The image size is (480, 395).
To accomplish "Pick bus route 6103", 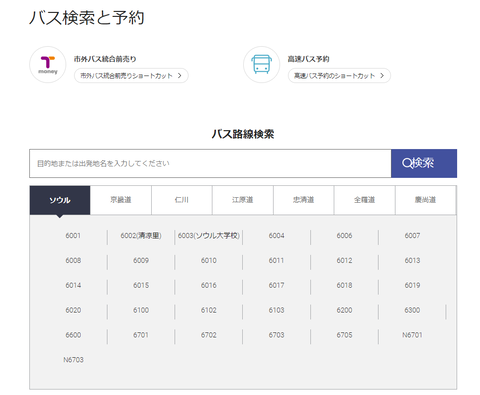I will click(x=277, y=310).
